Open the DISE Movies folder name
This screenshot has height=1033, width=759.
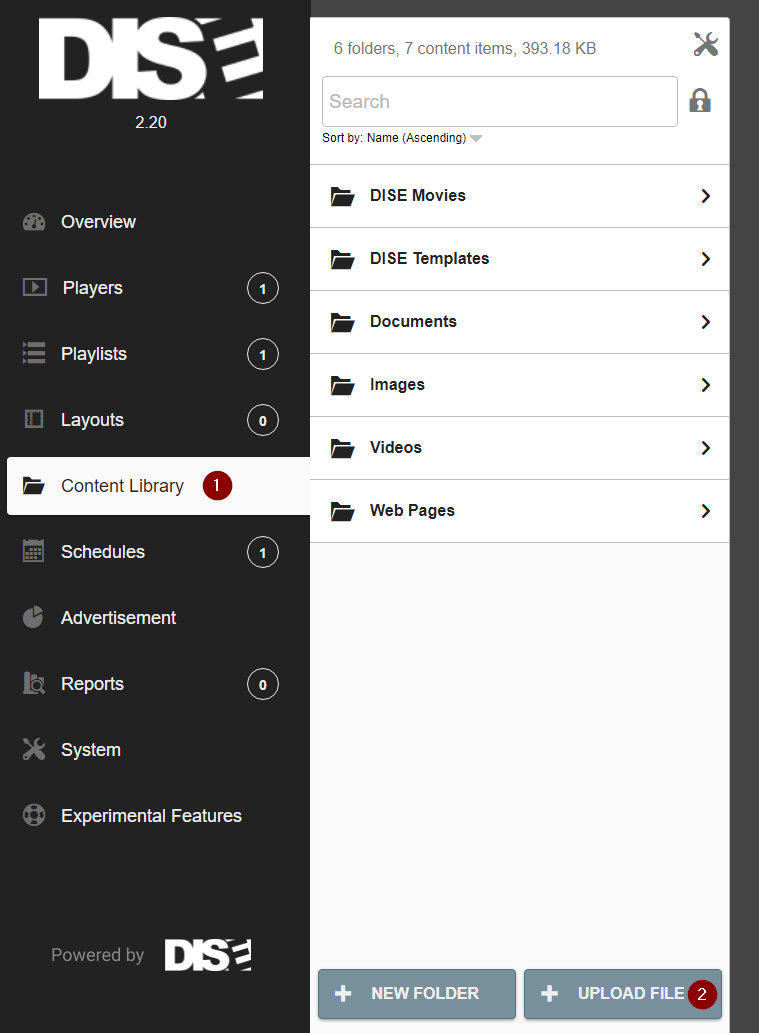tap(418, 196)
